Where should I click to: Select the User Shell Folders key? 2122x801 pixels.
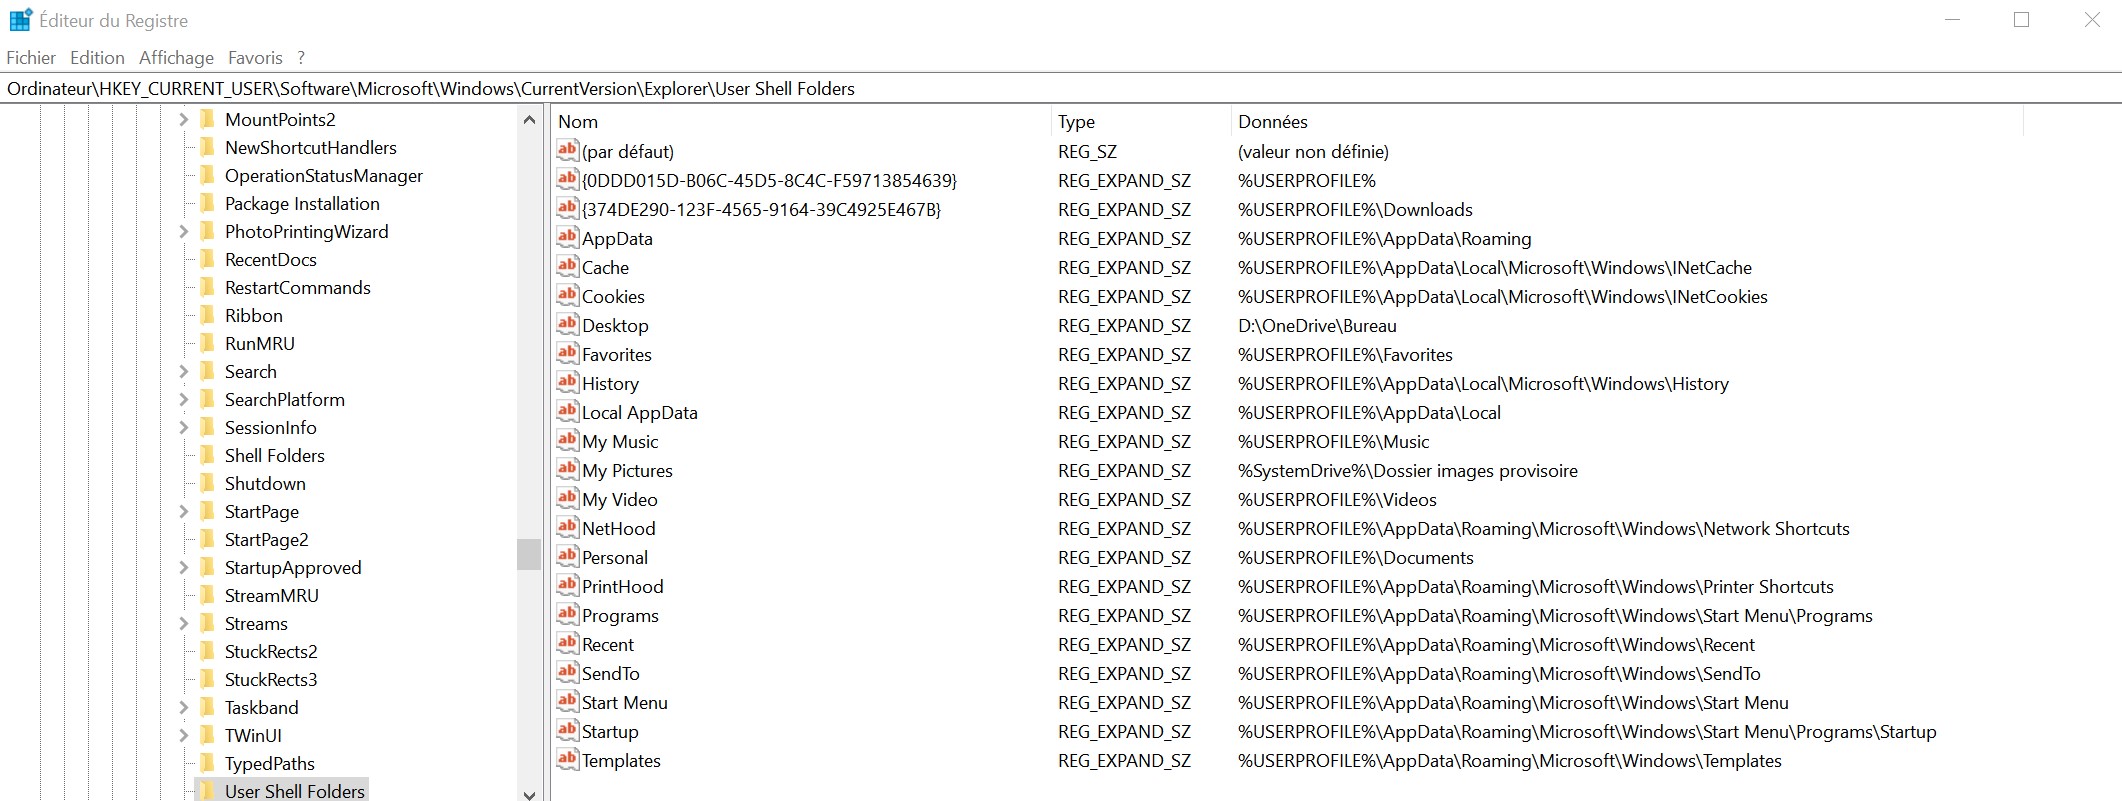coord(295,791)
